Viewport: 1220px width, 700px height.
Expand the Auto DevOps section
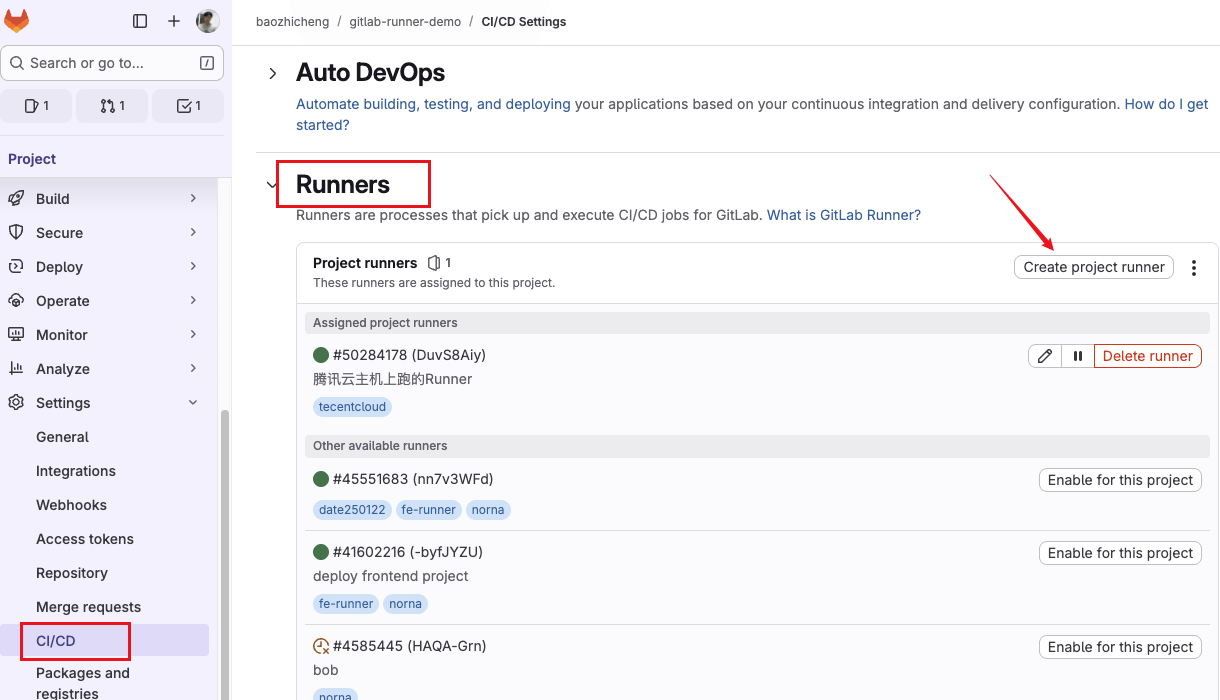pyautogui.click(x=272, y=73)
